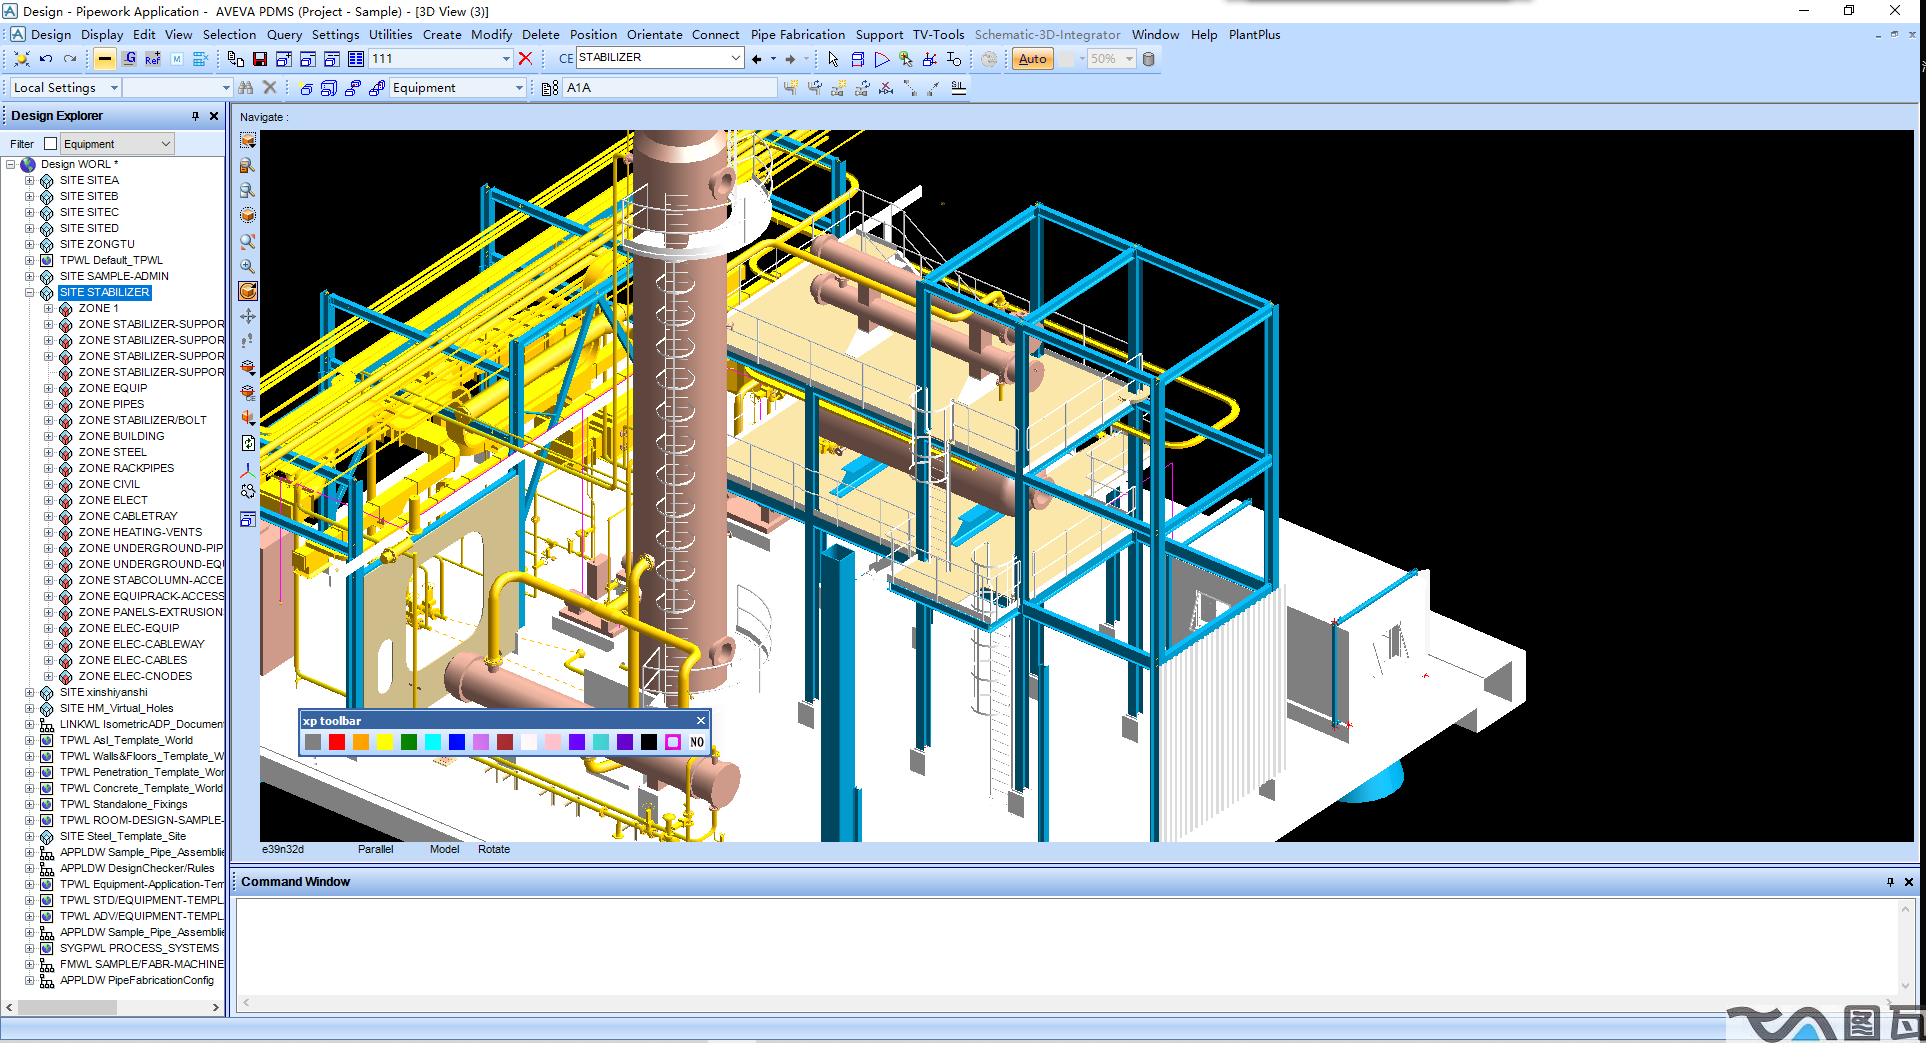This screenshot has height=1043, width=1926.
Task: Pick the red swatch in xp toolbar
Action: tap(337, 742)
